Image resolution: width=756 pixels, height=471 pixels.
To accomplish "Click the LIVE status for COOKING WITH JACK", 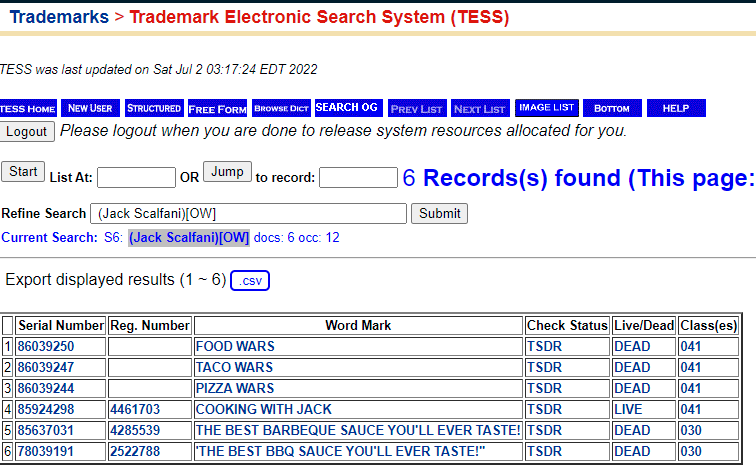I will coord(628,409).
